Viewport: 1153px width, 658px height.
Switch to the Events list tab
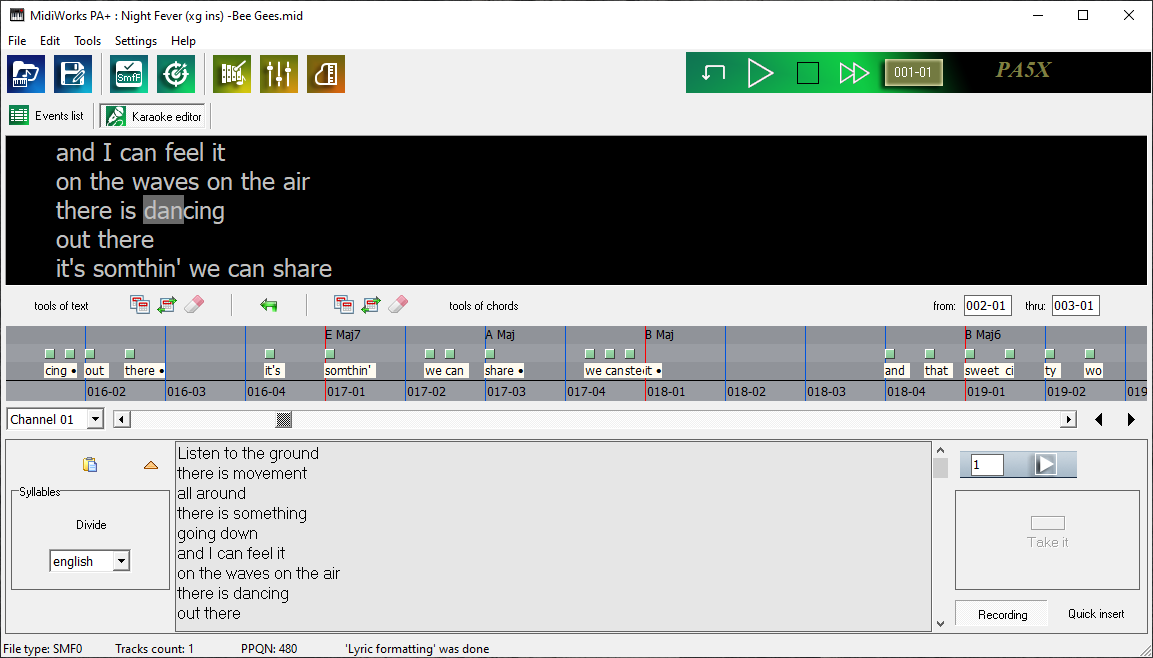[x=48, y=116]
